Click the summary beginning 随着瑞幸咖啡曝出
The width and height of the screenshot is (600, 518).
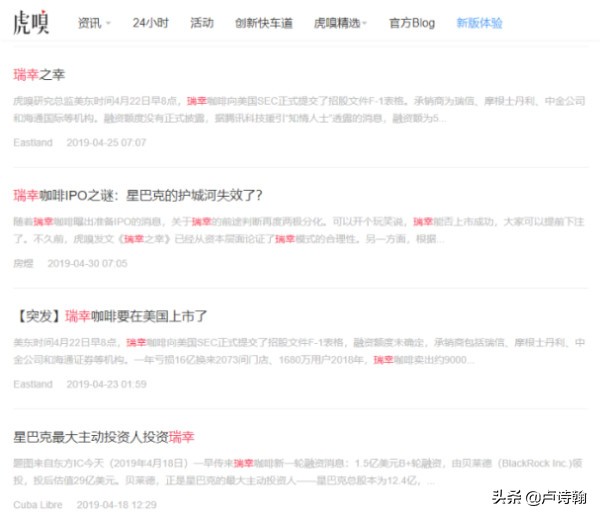pos(299,230)
